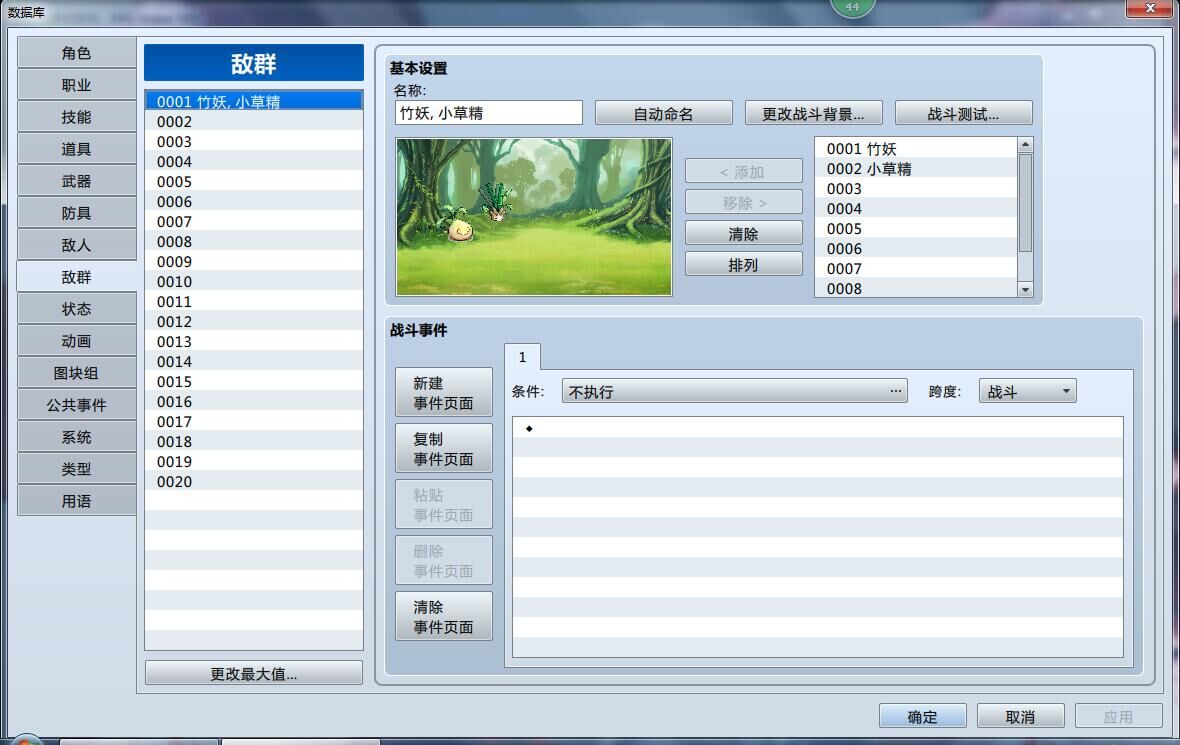Create a new event page with 新建事件页面

click(x=443, y=393)
